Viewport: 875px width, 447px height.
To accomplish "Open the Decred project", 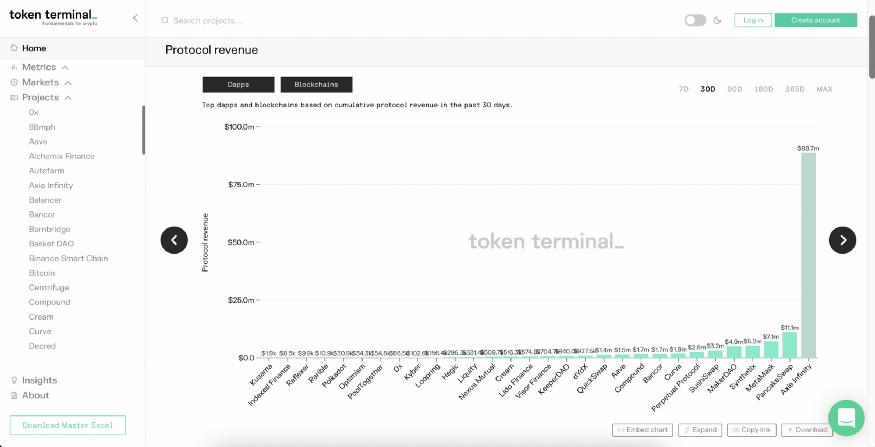I will coord(42,346).
